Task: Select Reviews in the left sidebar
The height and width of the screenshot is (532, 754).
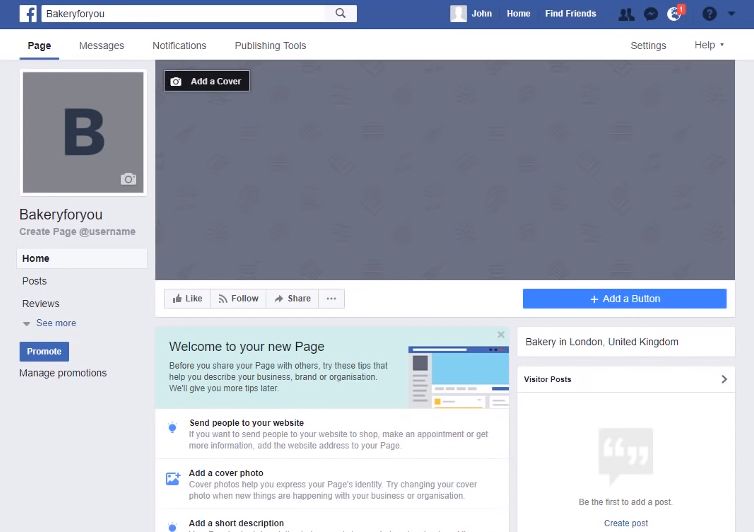Action: pyautogui.click(x=41, y=303)
